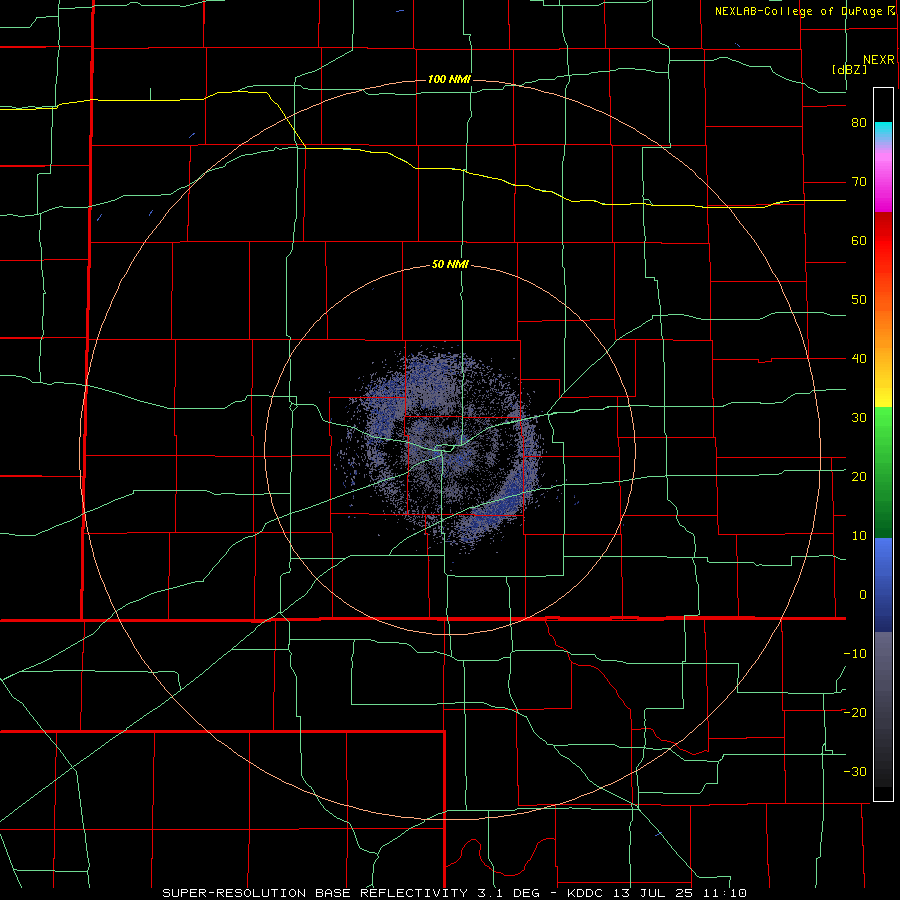Click the 40 value on the dBZ scale

tap(859, 359)
